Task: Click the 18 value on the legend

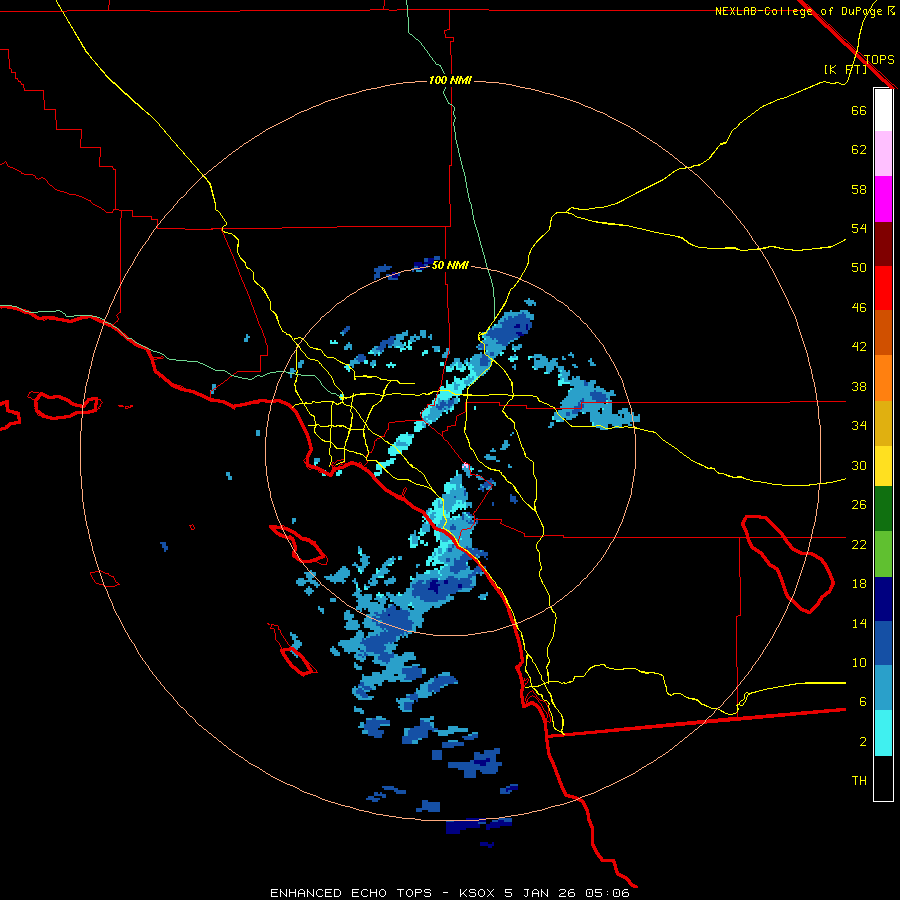Action: click(859, 584)
